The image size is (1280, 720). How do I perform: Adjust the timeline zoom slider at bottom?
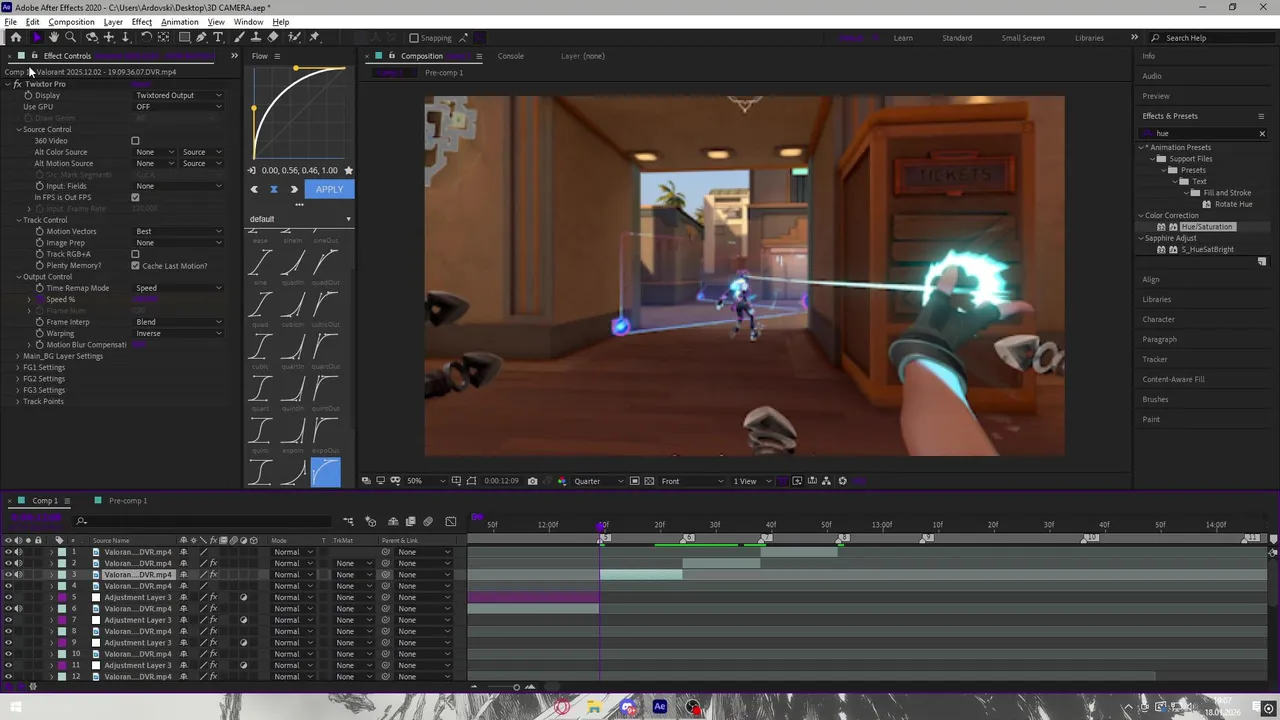[x=516, y=687]
